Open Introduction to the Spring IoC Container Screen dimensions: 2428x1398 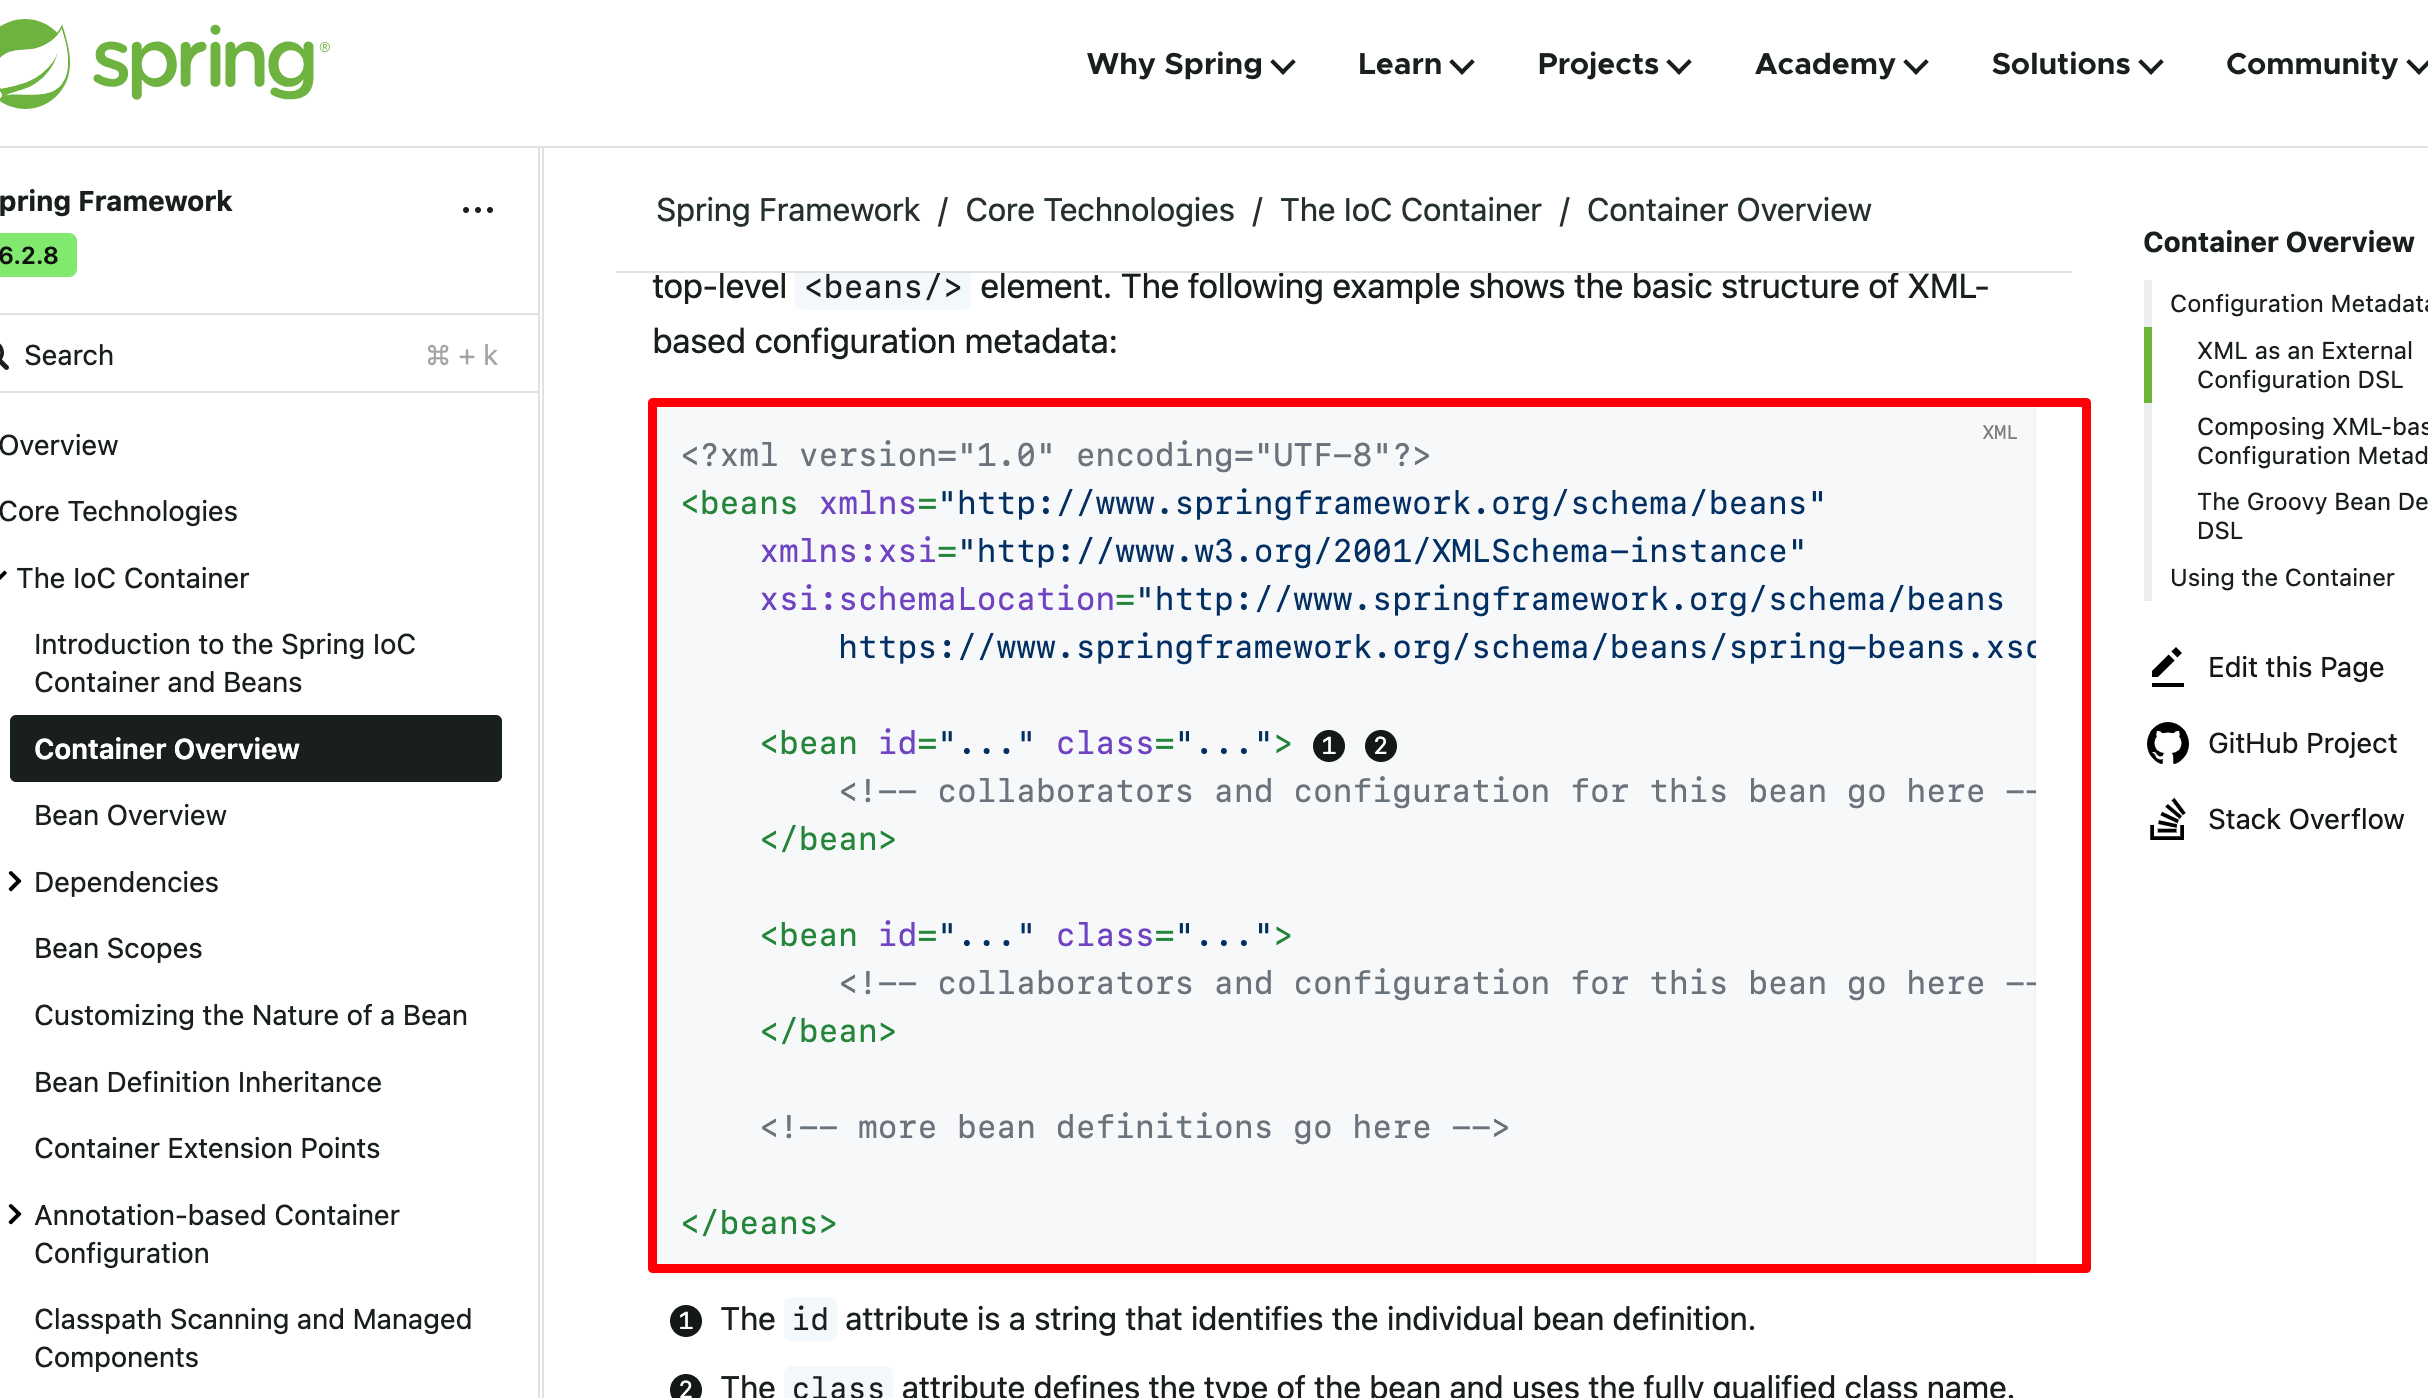coord(225,663)
